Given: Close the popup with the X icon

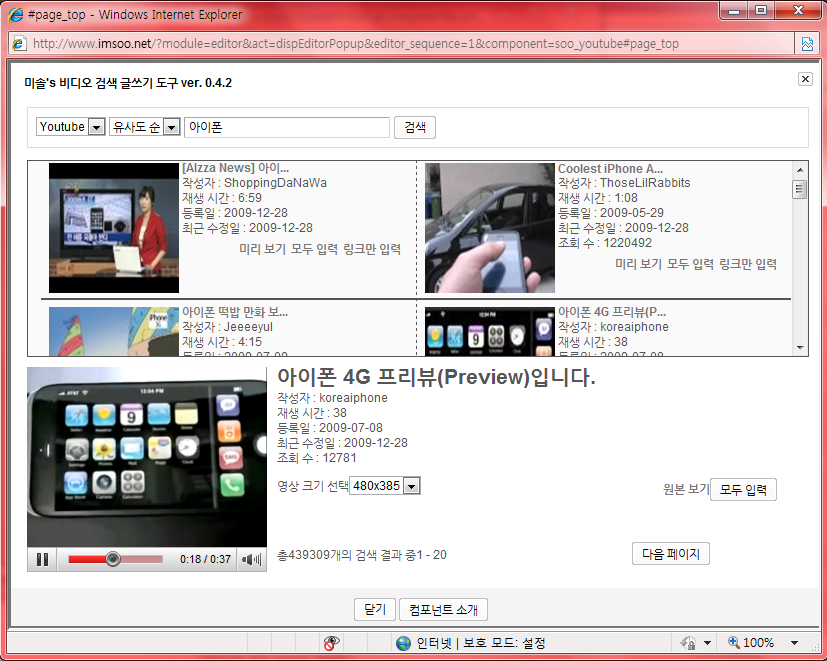Looking at the screenshot, I should coord(805,79).
